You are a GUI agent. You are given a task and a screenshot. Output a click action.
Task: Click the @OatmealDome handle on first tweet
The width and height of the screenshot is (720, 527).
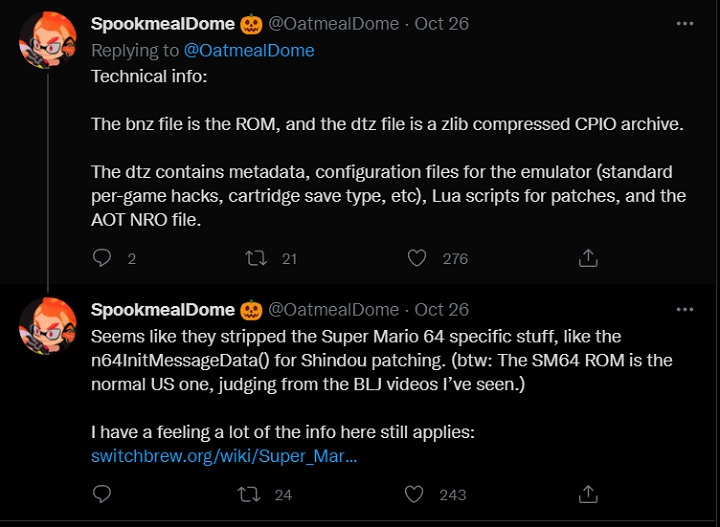(333, 24)
